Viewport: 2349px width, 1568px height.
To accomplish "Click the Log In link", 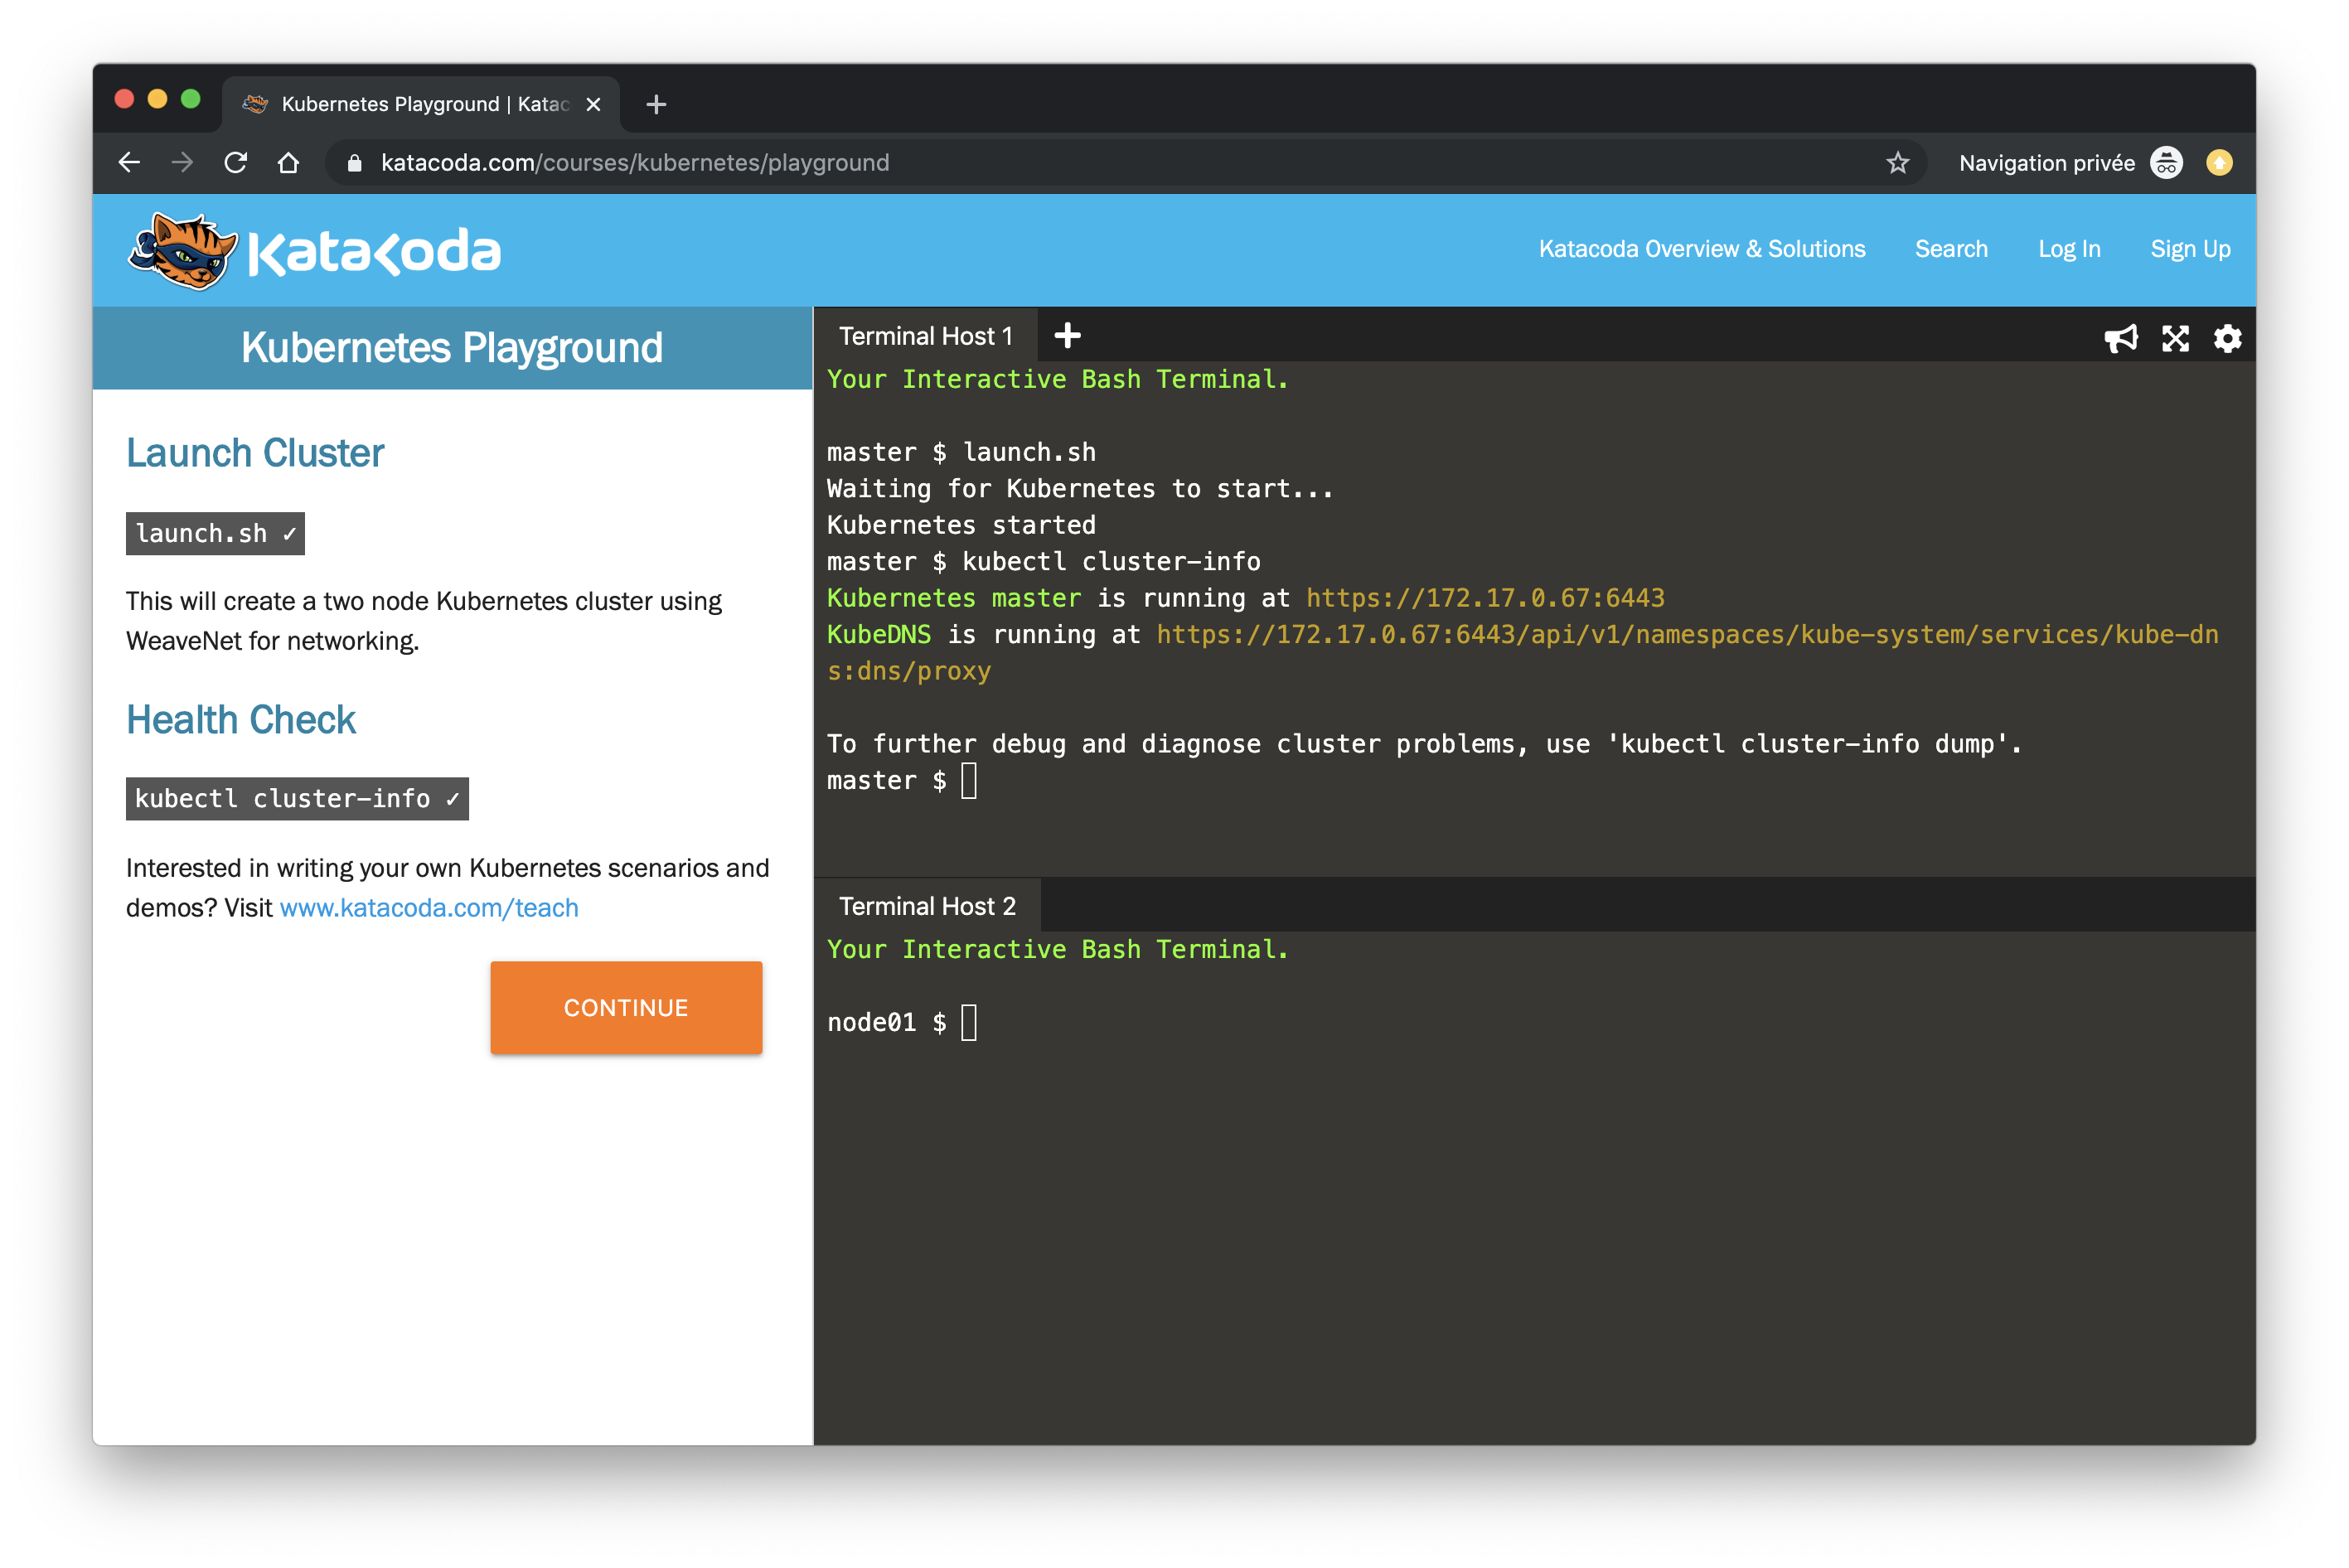I will point(2068,249).
